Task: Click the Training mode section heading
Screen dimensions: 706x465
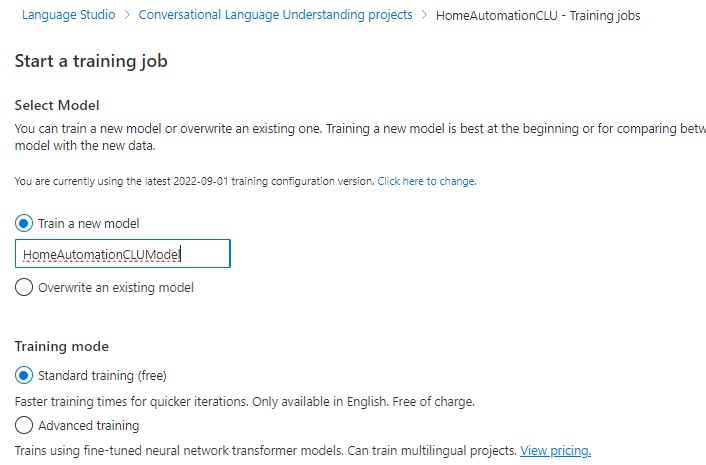Action: point(62,346)
